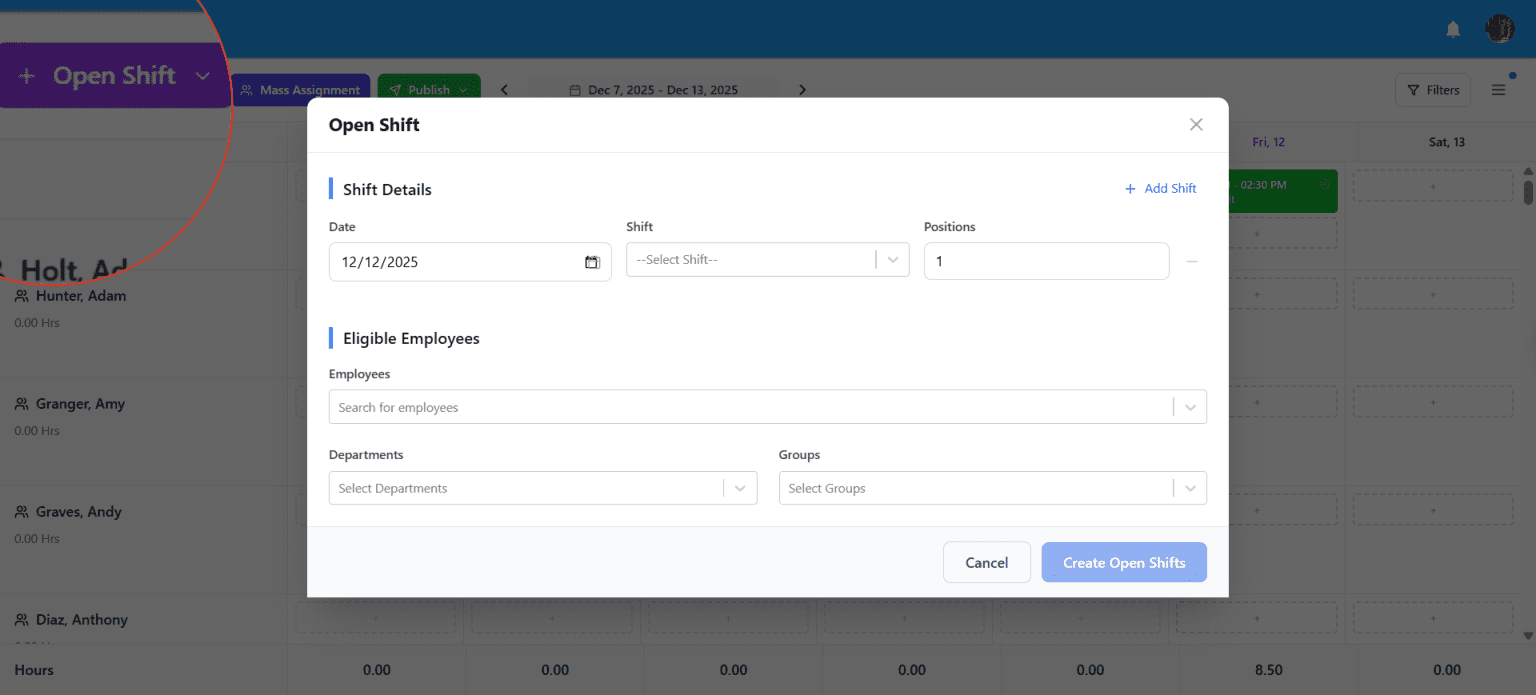The height and width of the screenshot is (695, 1536).
Task: Click the Fri, 12 column header
Action: (1268, 142)
